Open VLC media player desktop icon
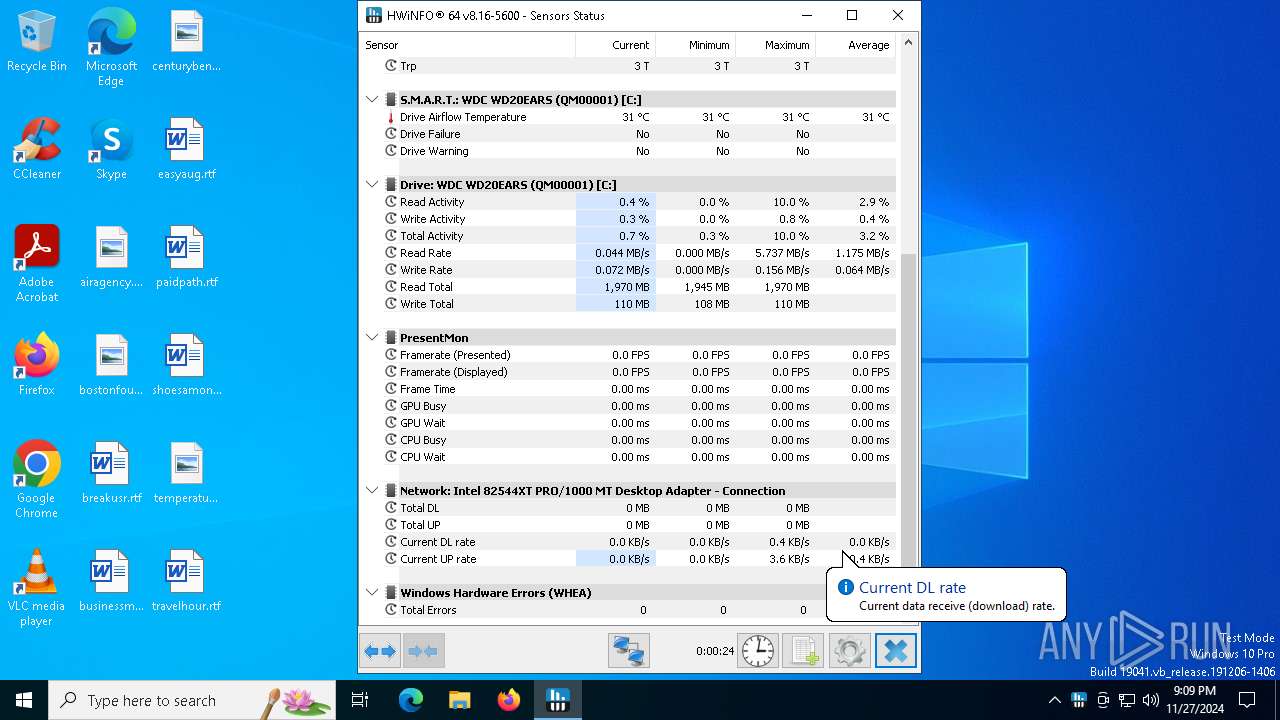The image size is (1280, 720). click(37, 587)
